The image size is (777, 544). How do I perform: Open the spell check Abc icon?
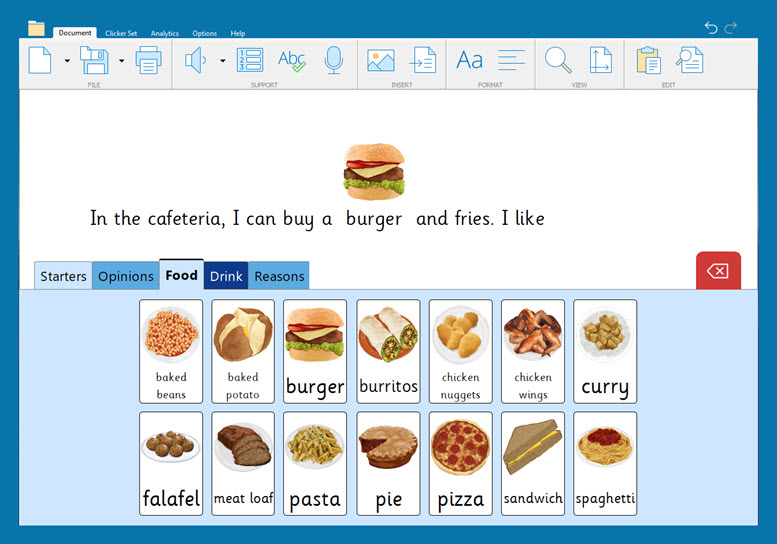[292, 60]
